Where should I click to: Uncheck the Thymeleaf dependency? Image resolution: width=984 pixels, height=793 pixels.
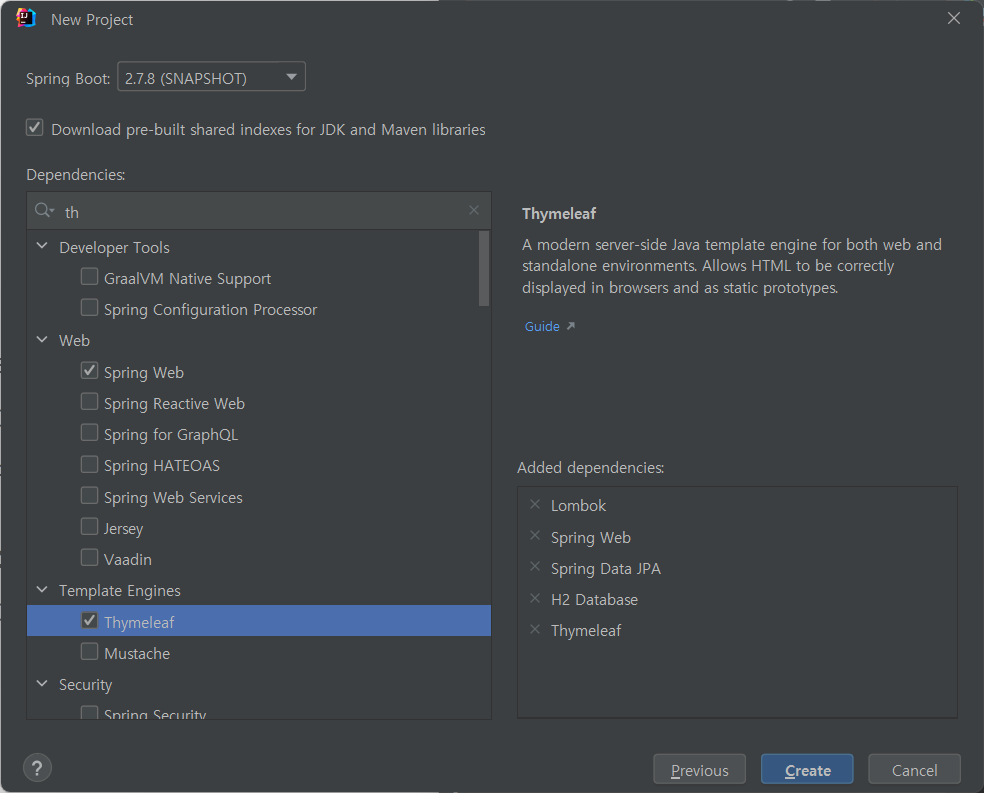[89, 620]
